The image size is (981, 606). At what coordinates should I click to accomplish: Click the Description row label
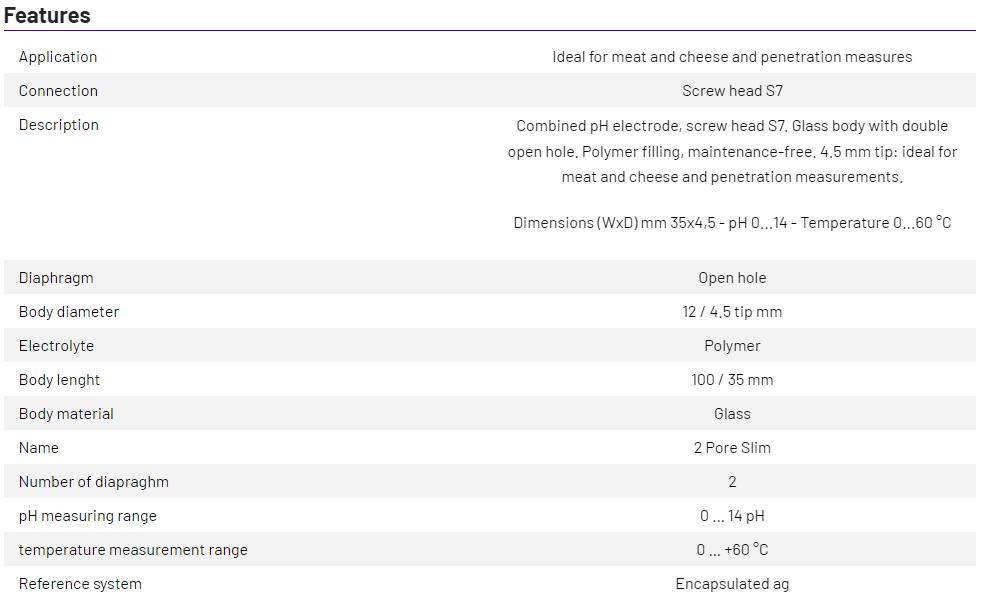(x=59, y=125)
